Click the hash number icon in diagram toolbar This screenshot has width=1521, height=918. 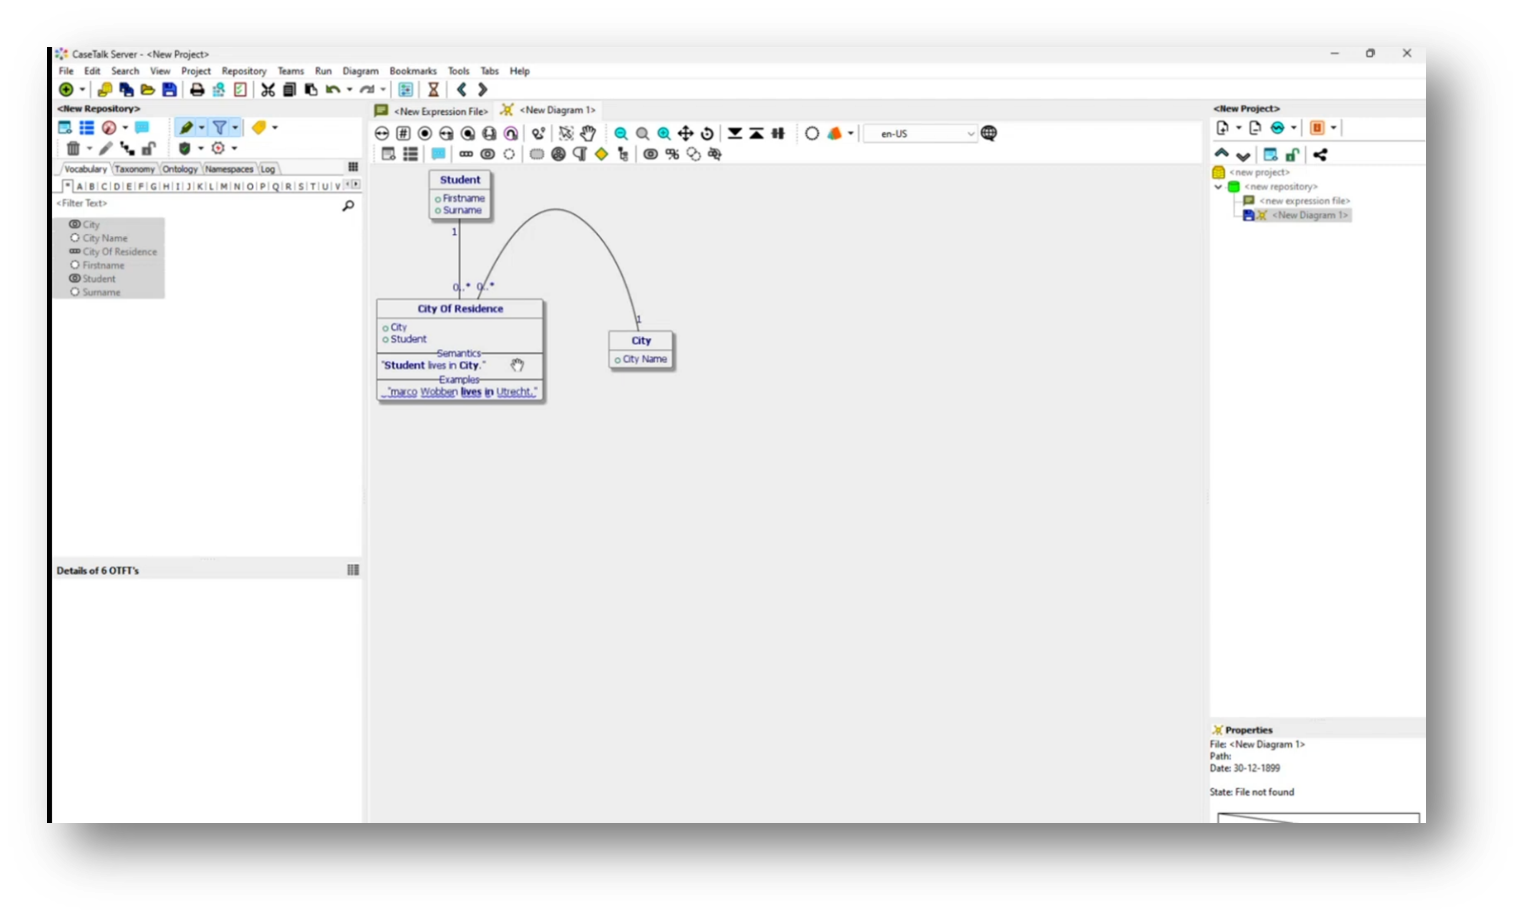(x=403, y=133)
